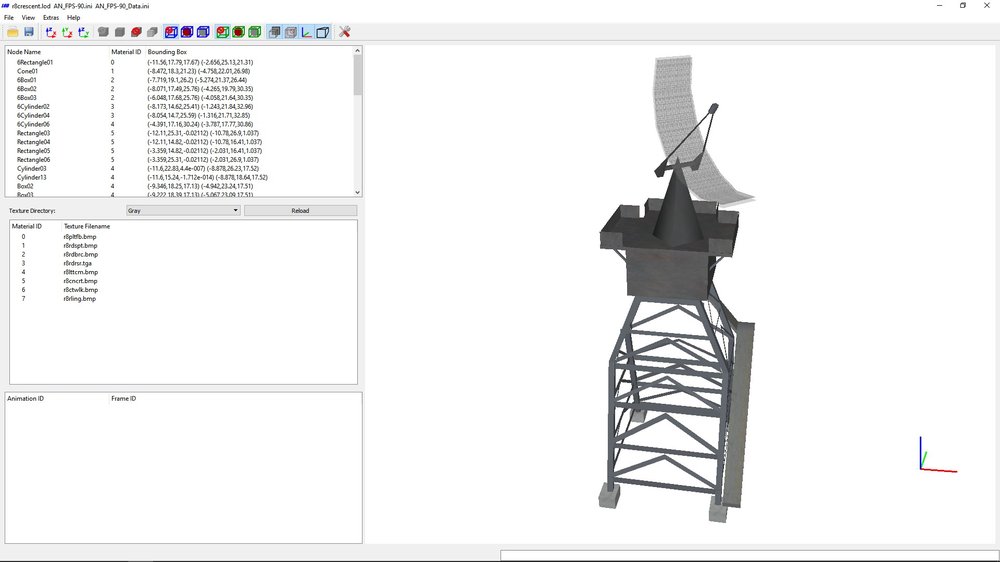Click the Animation ID column header
The height and width of the screenshot is (562, 1000).
(x=26, y=399)
